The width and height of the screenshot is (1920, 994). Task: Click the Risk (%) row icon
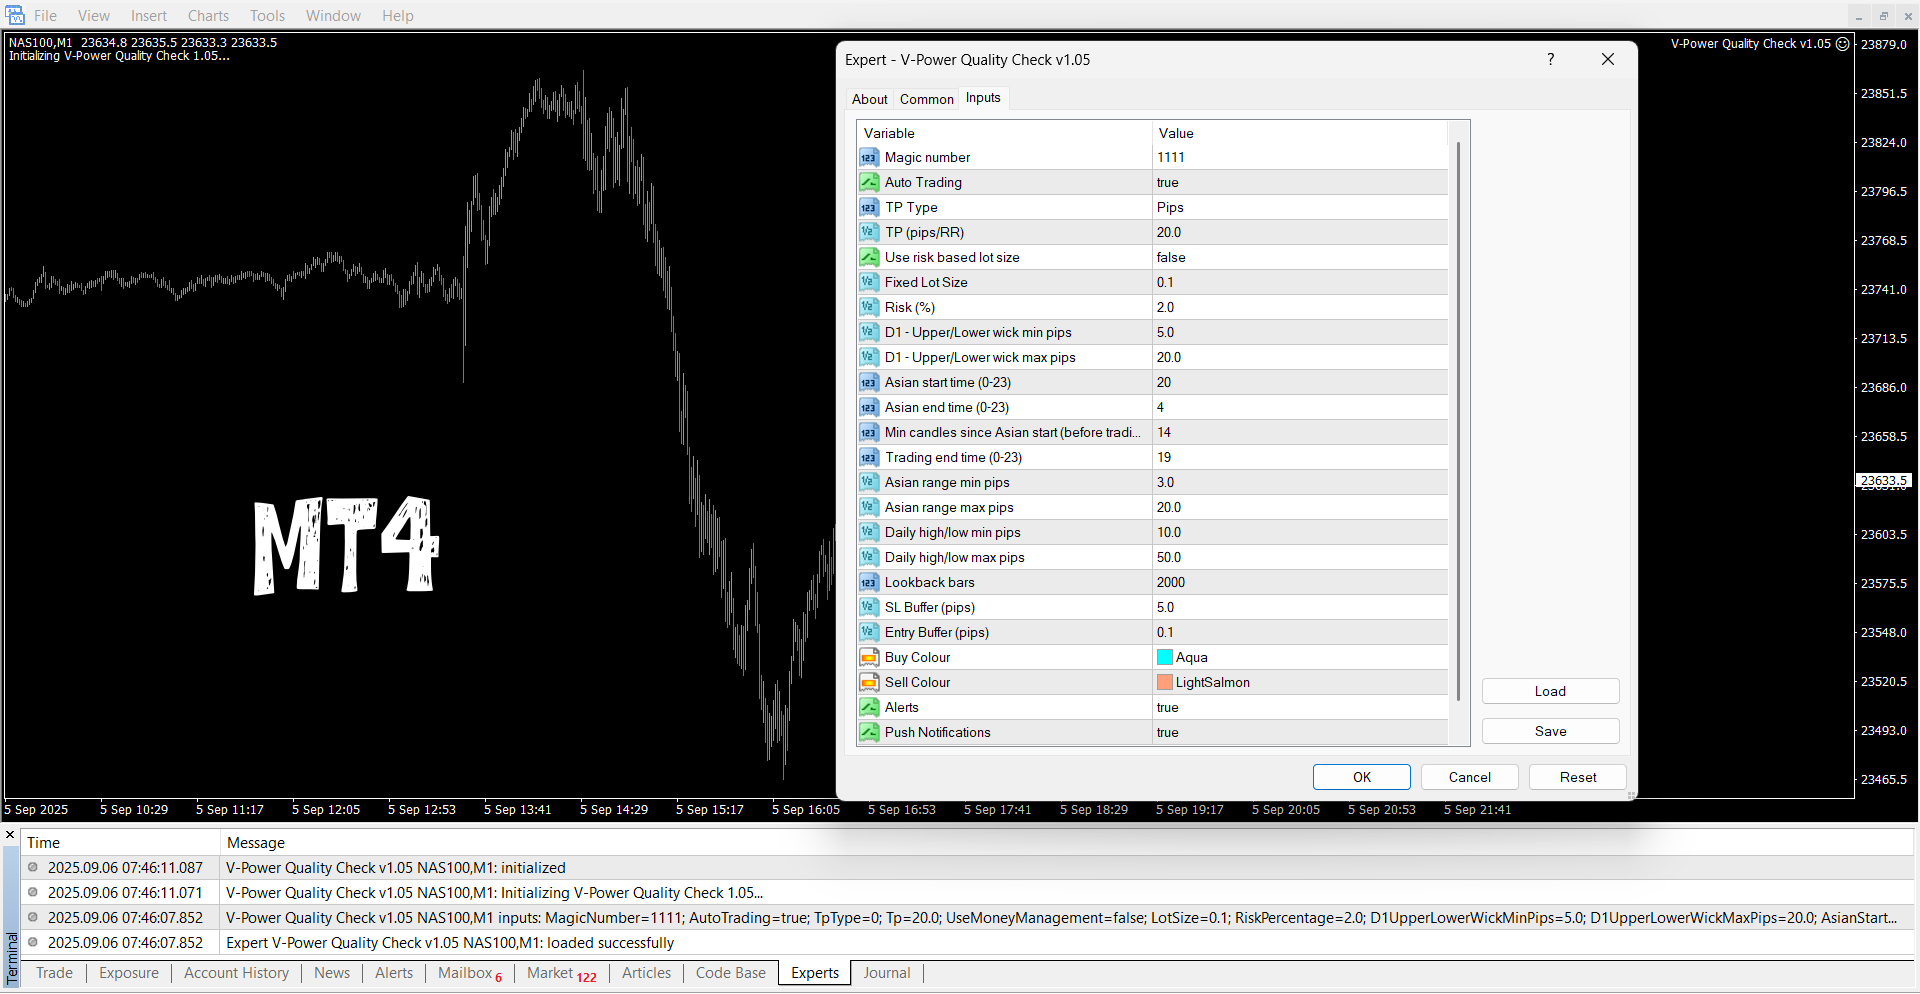coord(869,307)
